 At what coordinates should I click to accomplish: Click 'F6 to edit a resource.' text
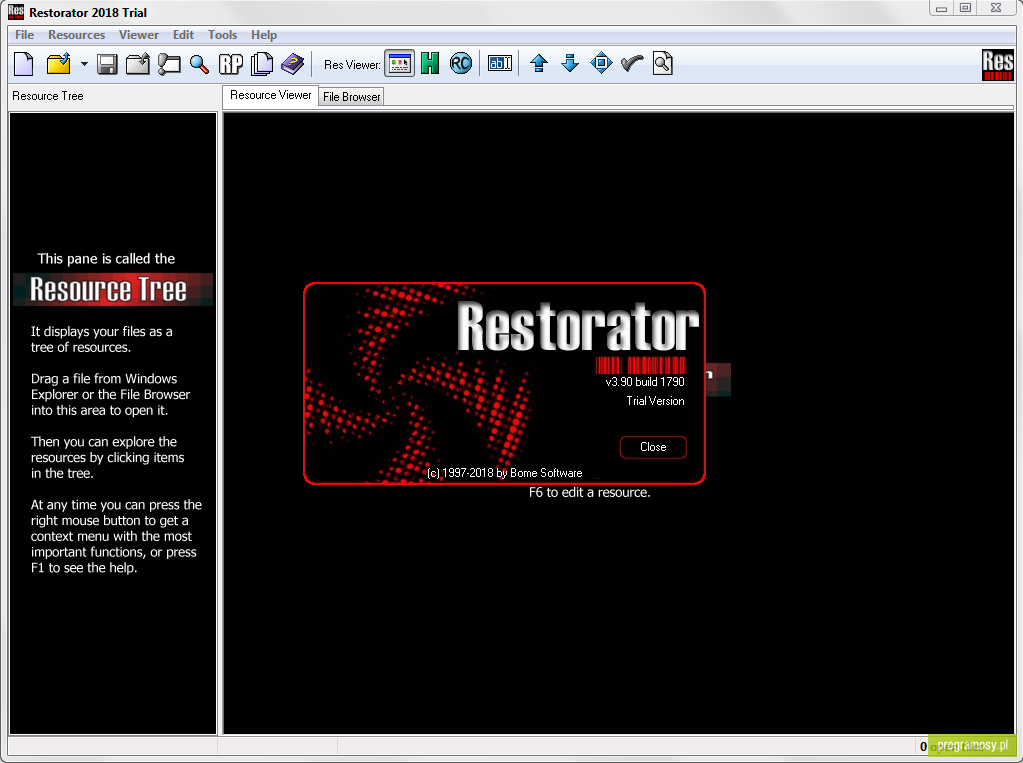[x=589, y=492]
